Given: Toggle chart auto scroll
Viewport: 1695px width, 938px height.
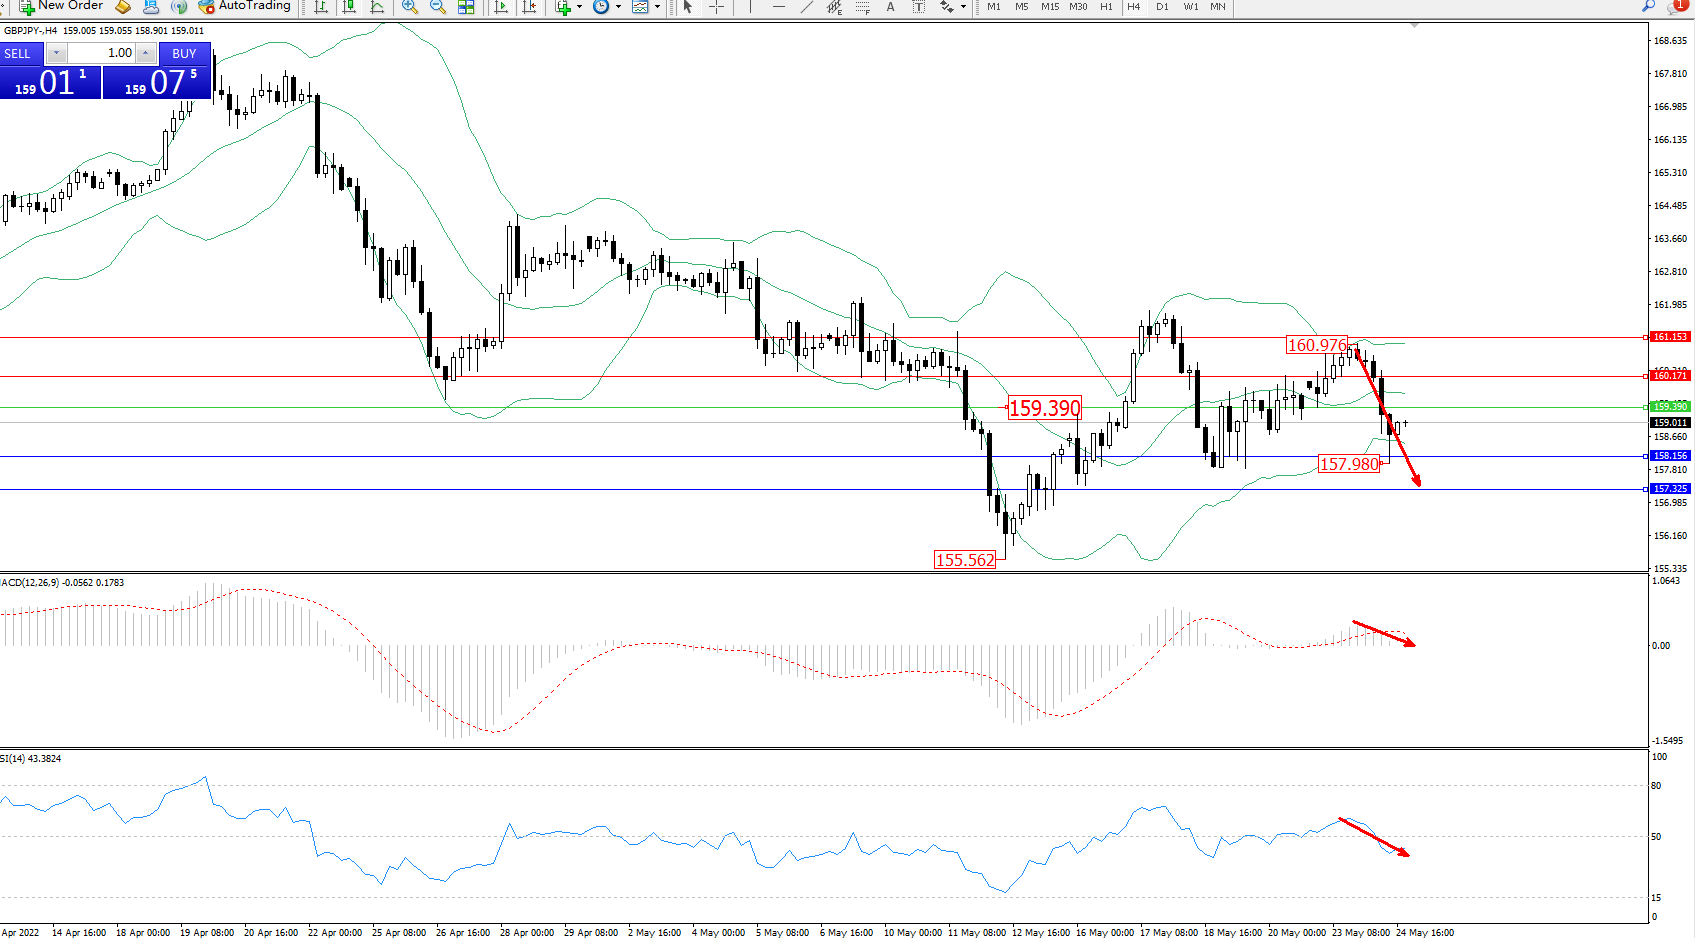Looking at the screenshot, I should 501,7.
